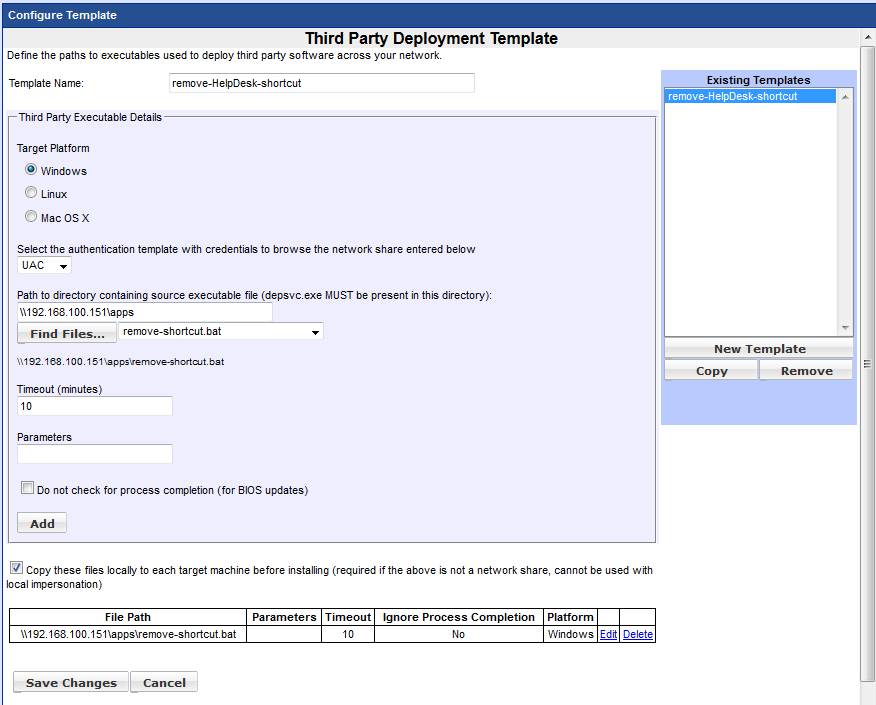Select the Windows target platform radio button
Screen dimensions: 876x705
(x=31, y=170)
